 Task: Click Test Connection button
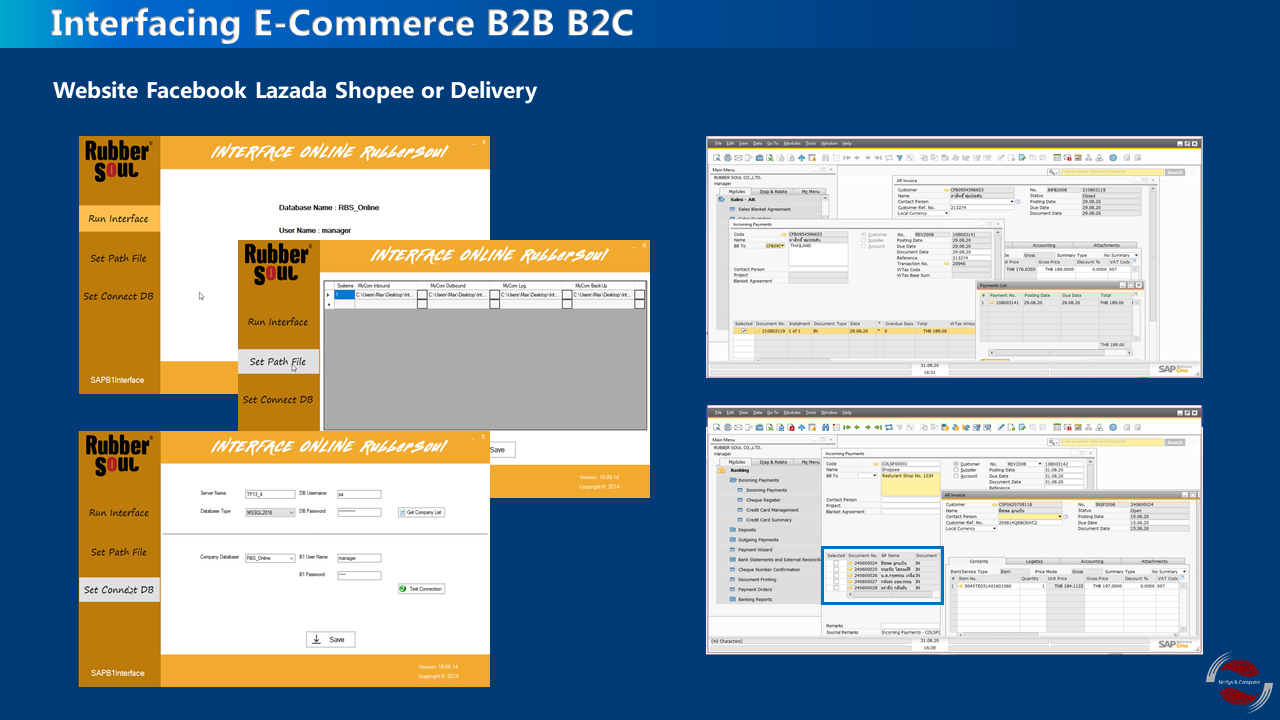point(421,589)
